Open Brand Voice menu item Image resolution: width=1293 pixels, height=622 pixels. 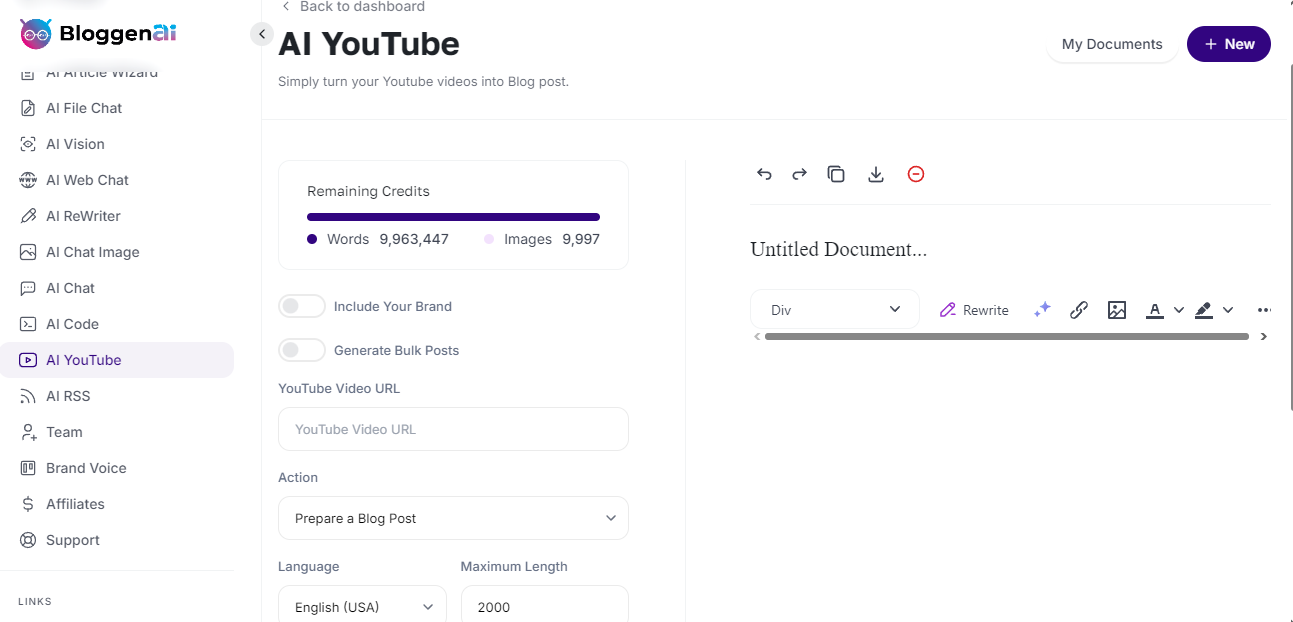(x=117, y=468)
